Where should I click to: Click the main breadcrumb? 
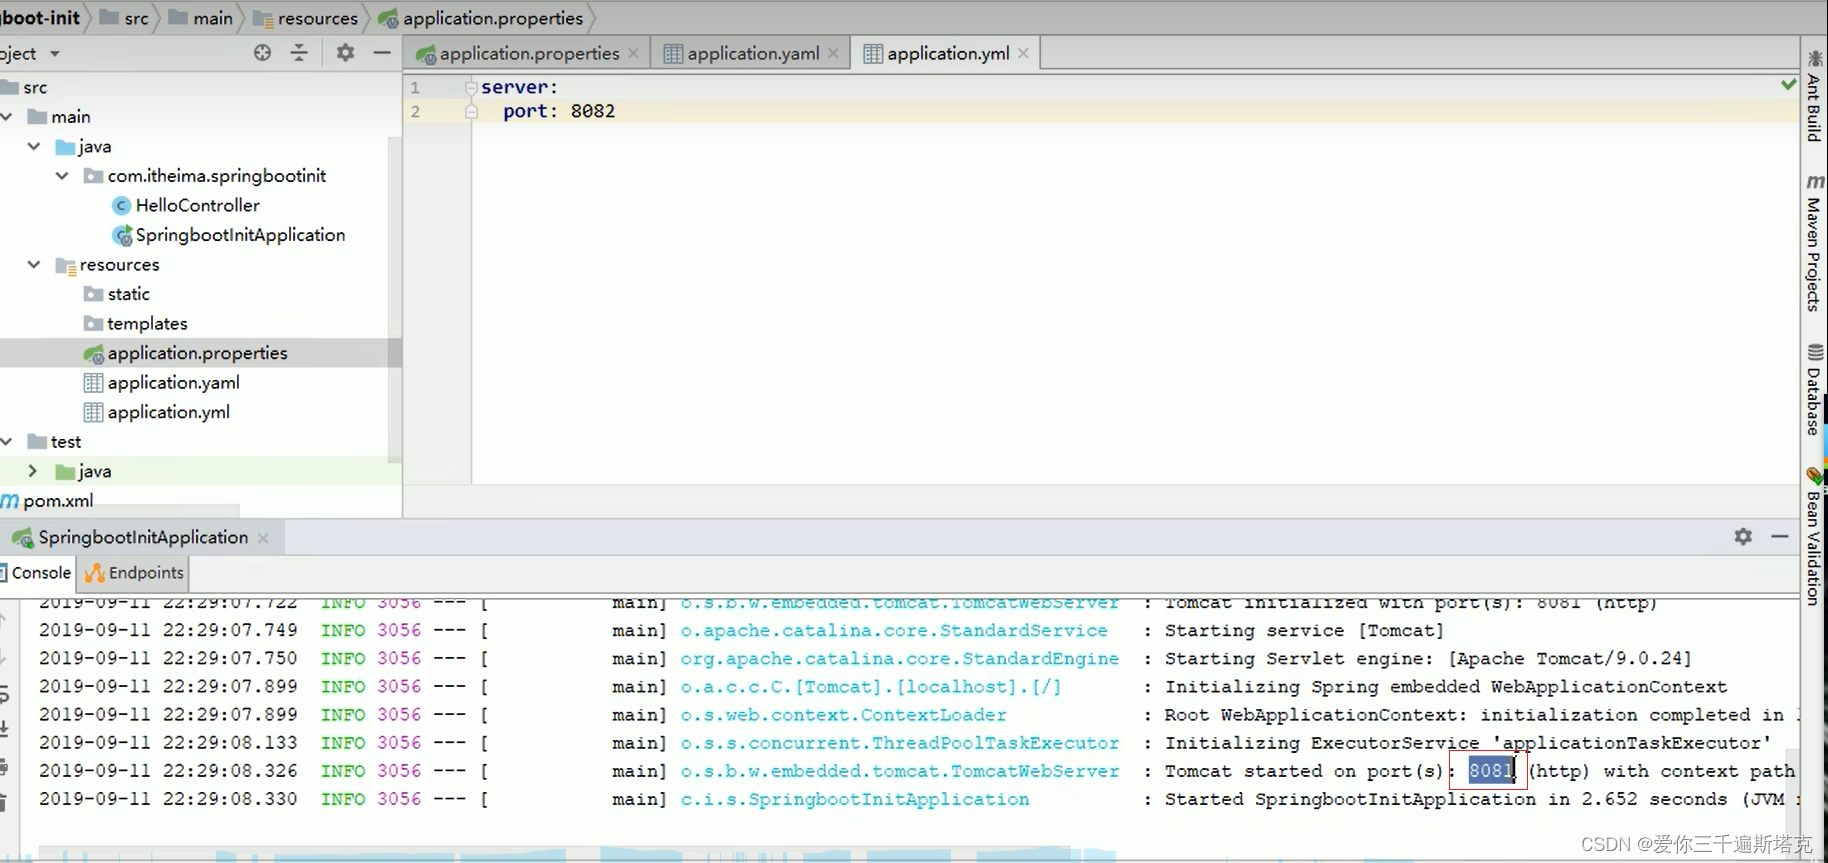click(x=201, y=18)
